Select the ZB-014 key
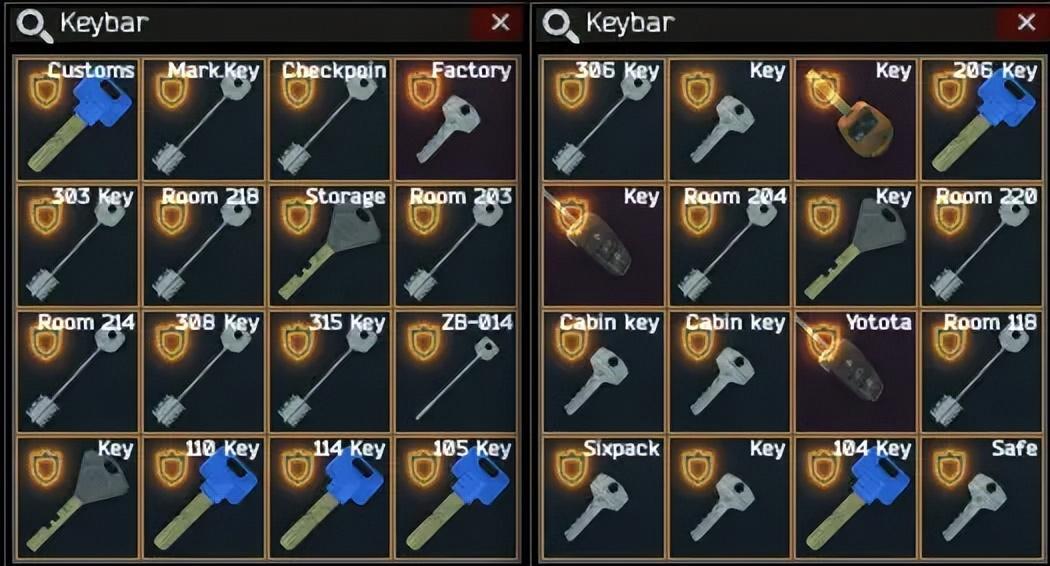This screenshot has height=566, width=1050. coord(456,371)
